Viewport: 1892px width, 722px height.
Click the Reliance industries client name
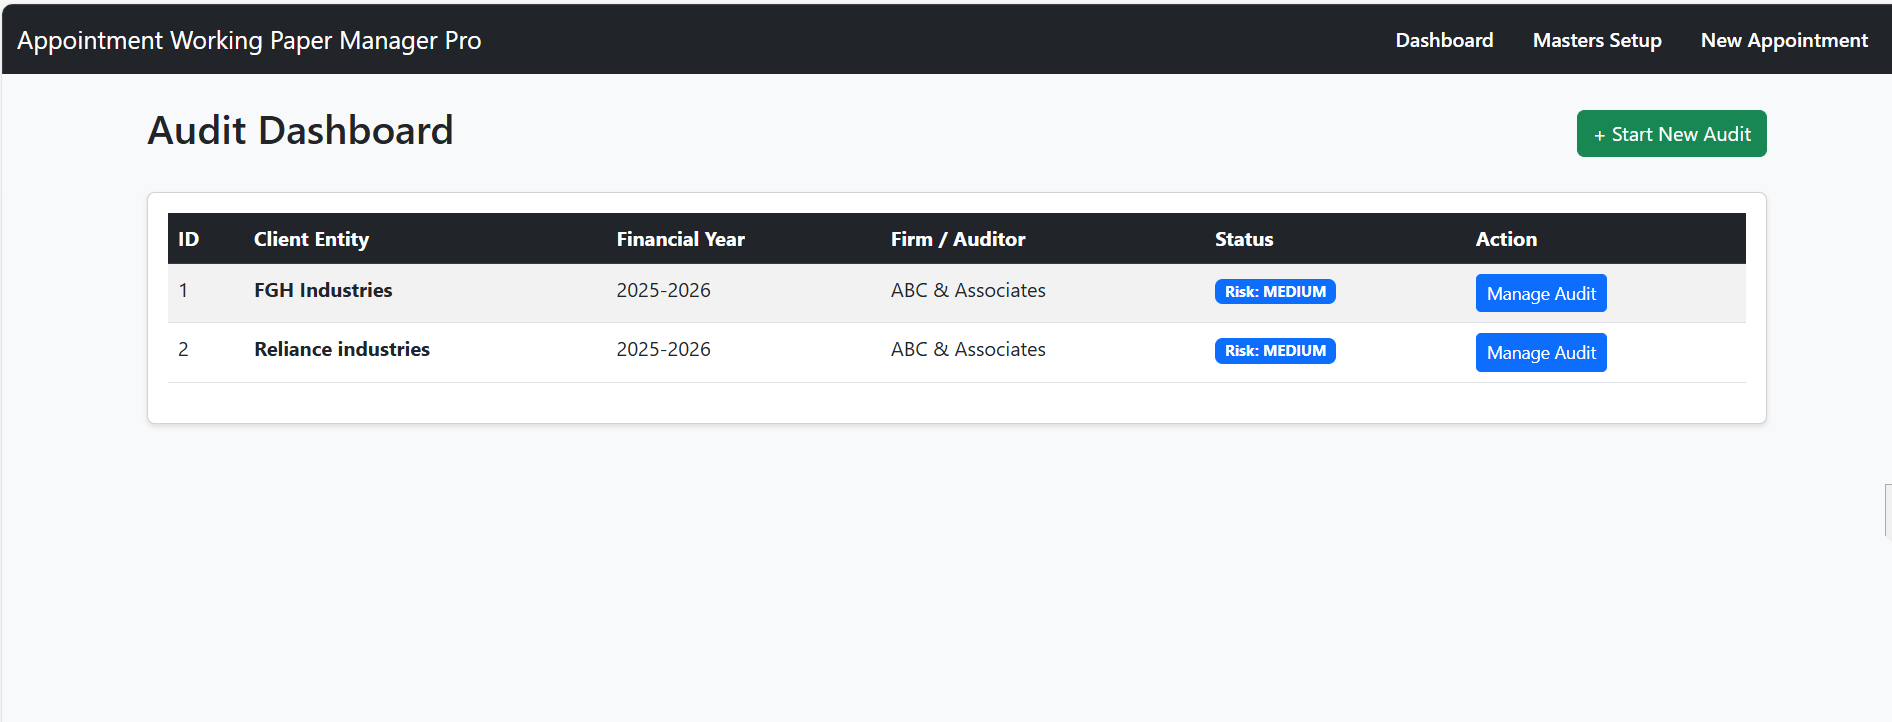(342, 349)
